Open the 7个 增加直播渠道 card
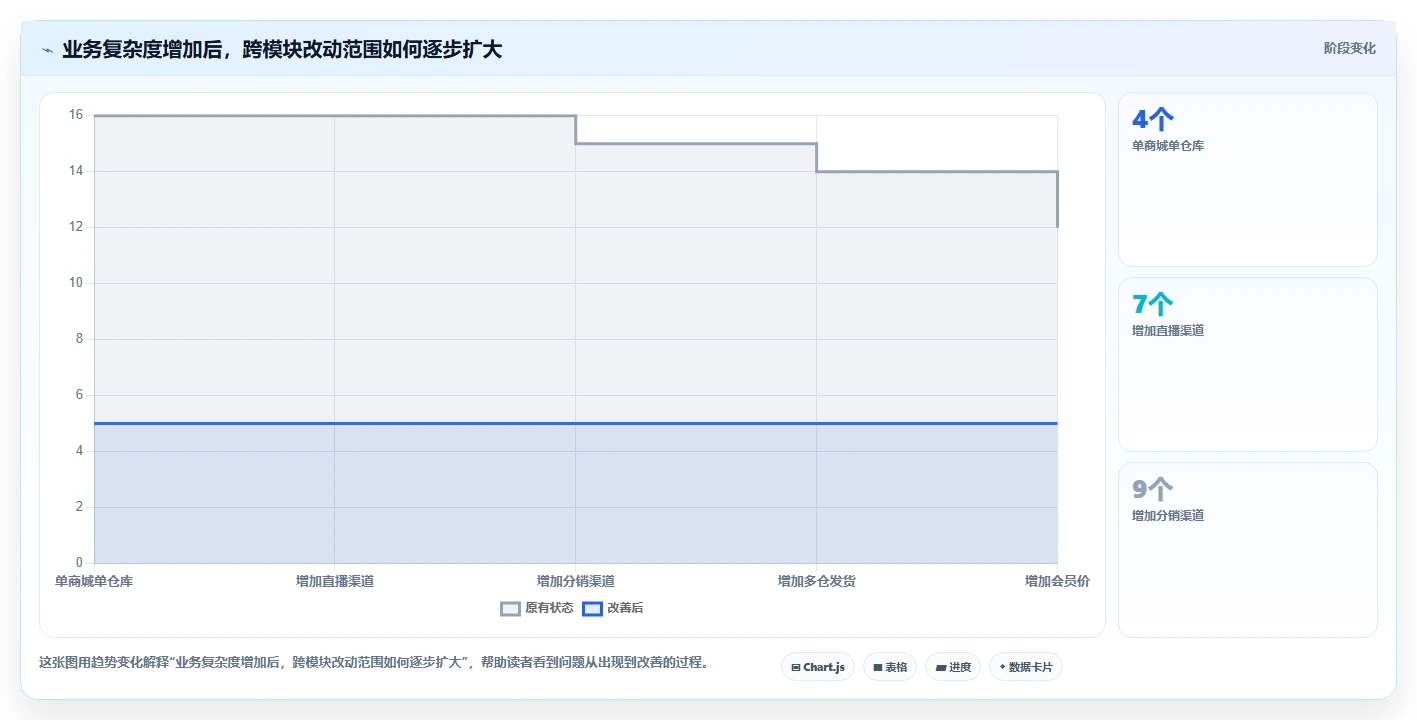The height and width of the screenshot is (720, 1417). (x=1247, y=364)
